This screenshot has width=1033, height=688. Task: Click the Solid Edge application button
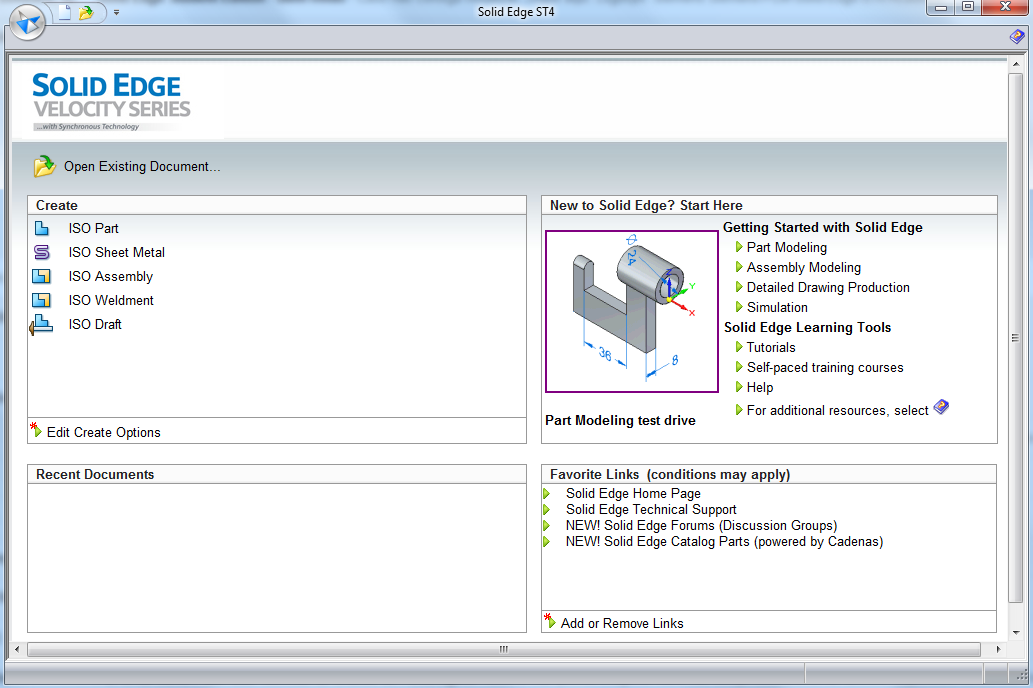pos(27,21)
